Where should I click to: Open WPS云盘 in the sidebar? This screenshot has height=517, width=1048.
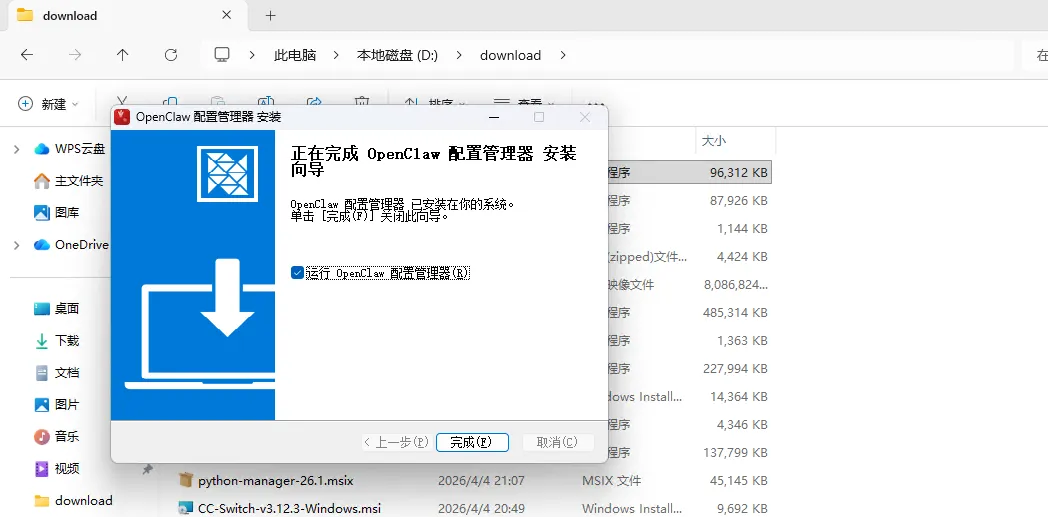pos(70,149)
